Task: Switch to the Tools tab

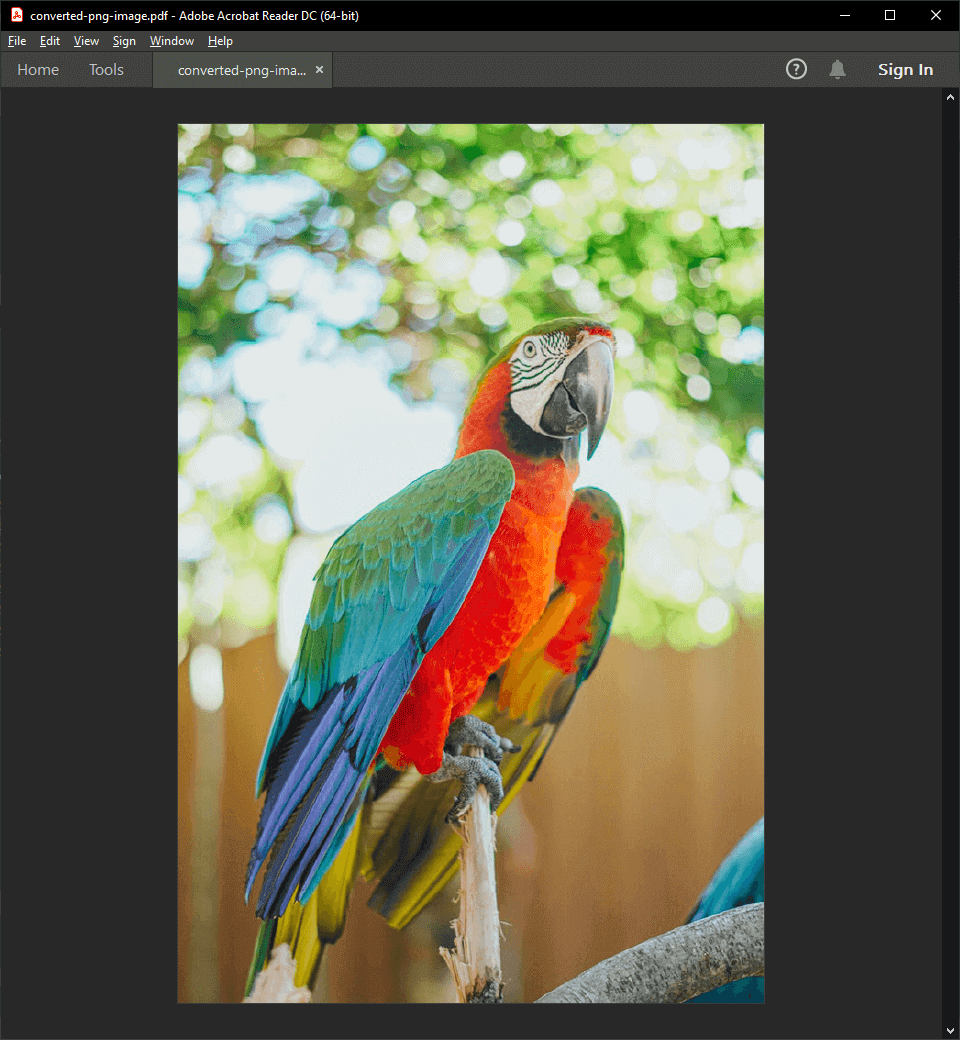Action: click(106, 69)
